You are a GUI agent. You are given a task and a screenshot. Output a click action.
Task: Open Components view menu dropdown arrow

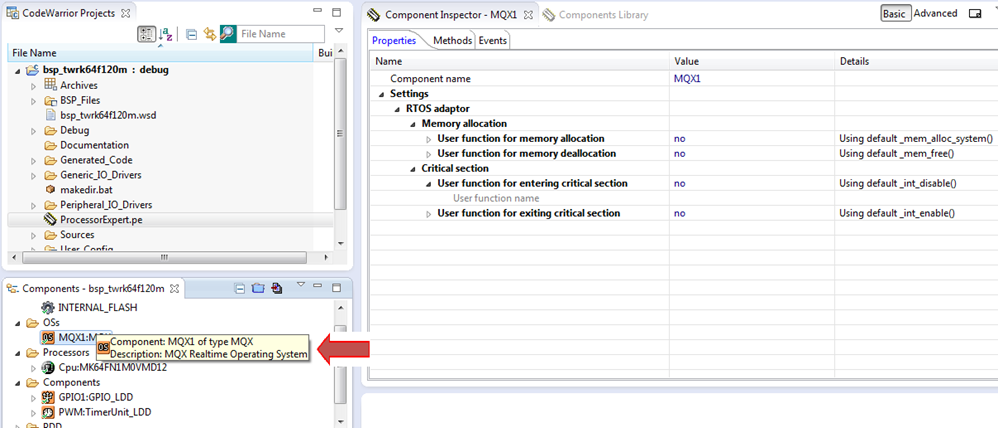[x=302, y=285]
